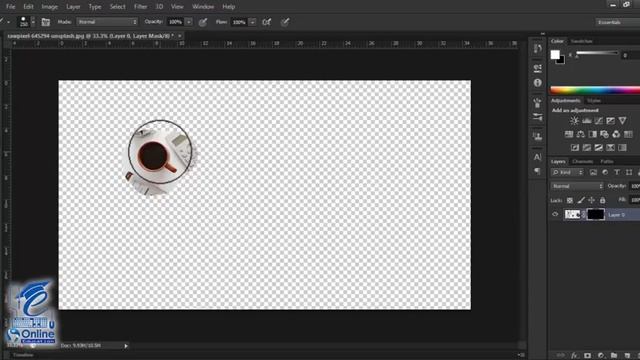Open the layer filter Kind dropdown
The width and height of the screenshot is (640, 360).
[x=567, y=172]
